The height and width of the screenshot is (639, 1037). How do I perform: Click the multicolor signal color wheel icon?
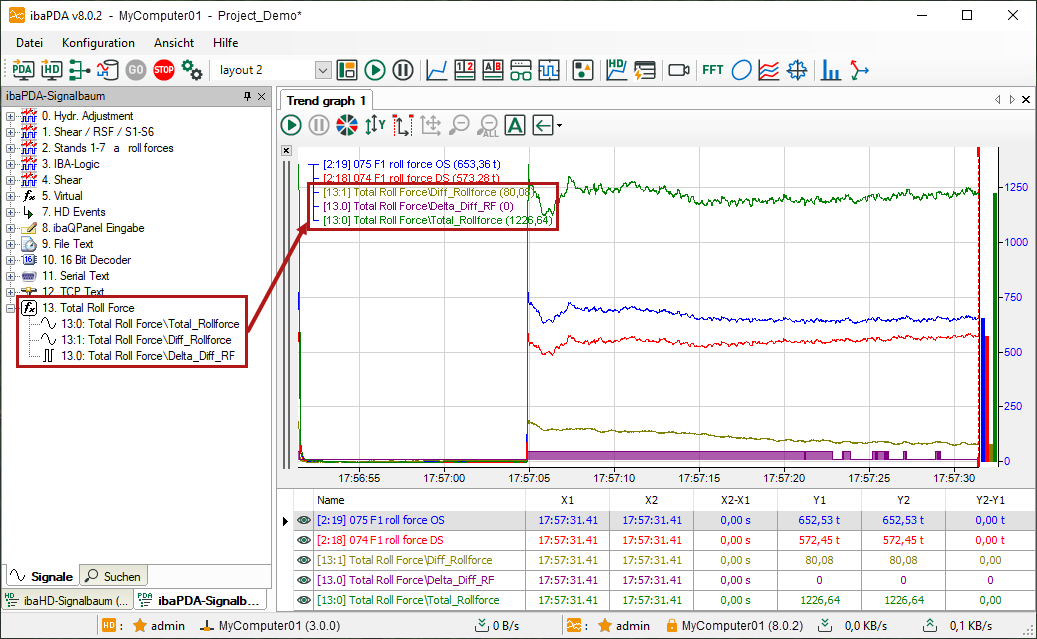click(346, 125)
